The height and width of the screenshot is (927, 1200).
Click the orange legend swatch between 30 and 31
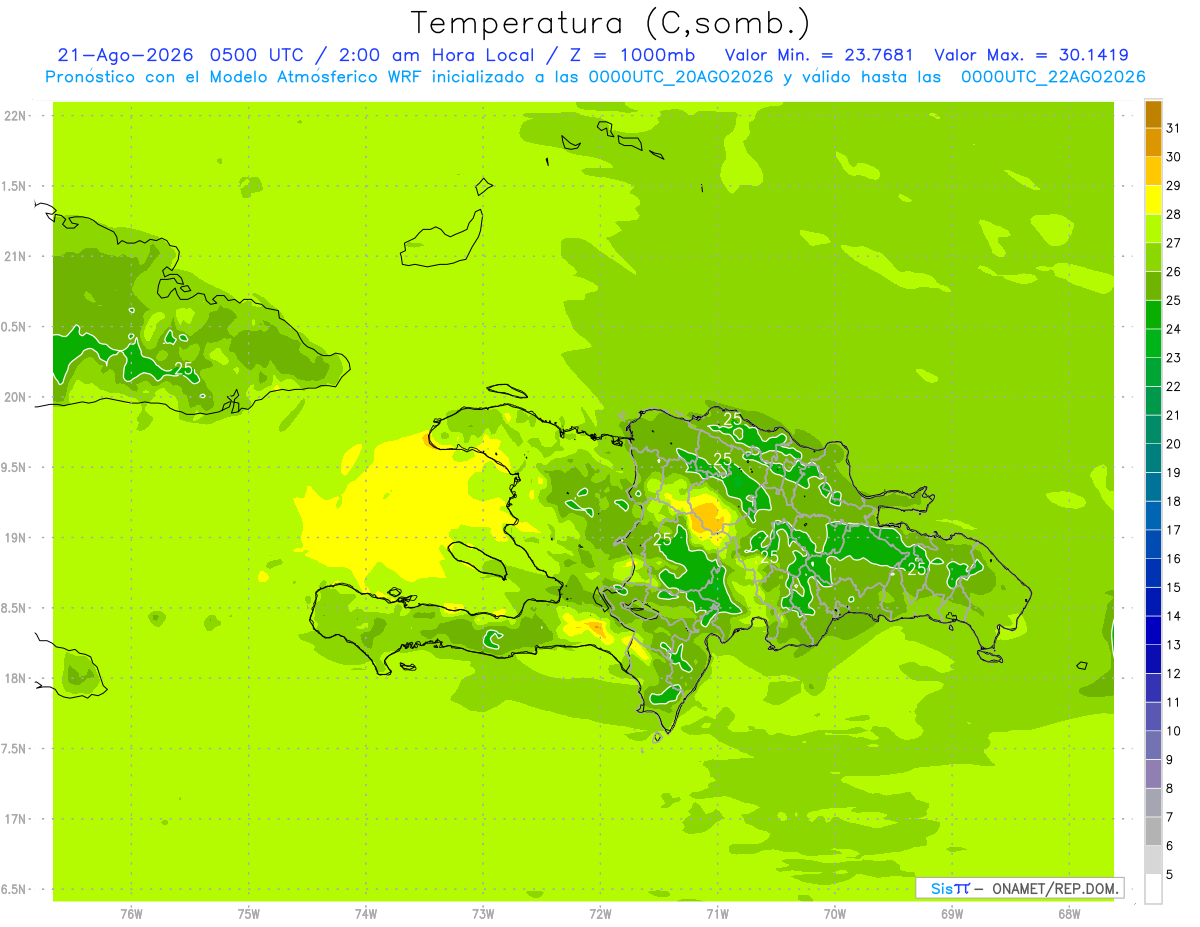click(1153, 143)
